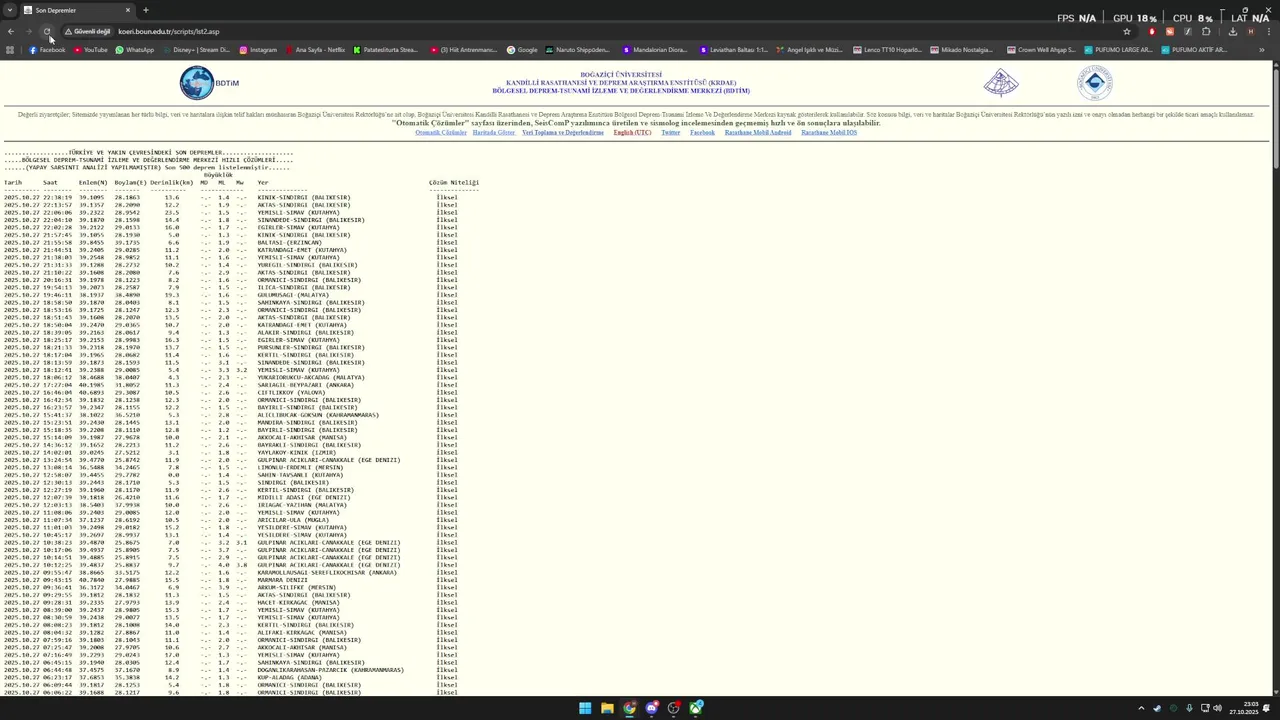Viewport: 1280px width, 720px height.
Task: Open Chrome from the taskbar
Action: (x=629, y=708)
